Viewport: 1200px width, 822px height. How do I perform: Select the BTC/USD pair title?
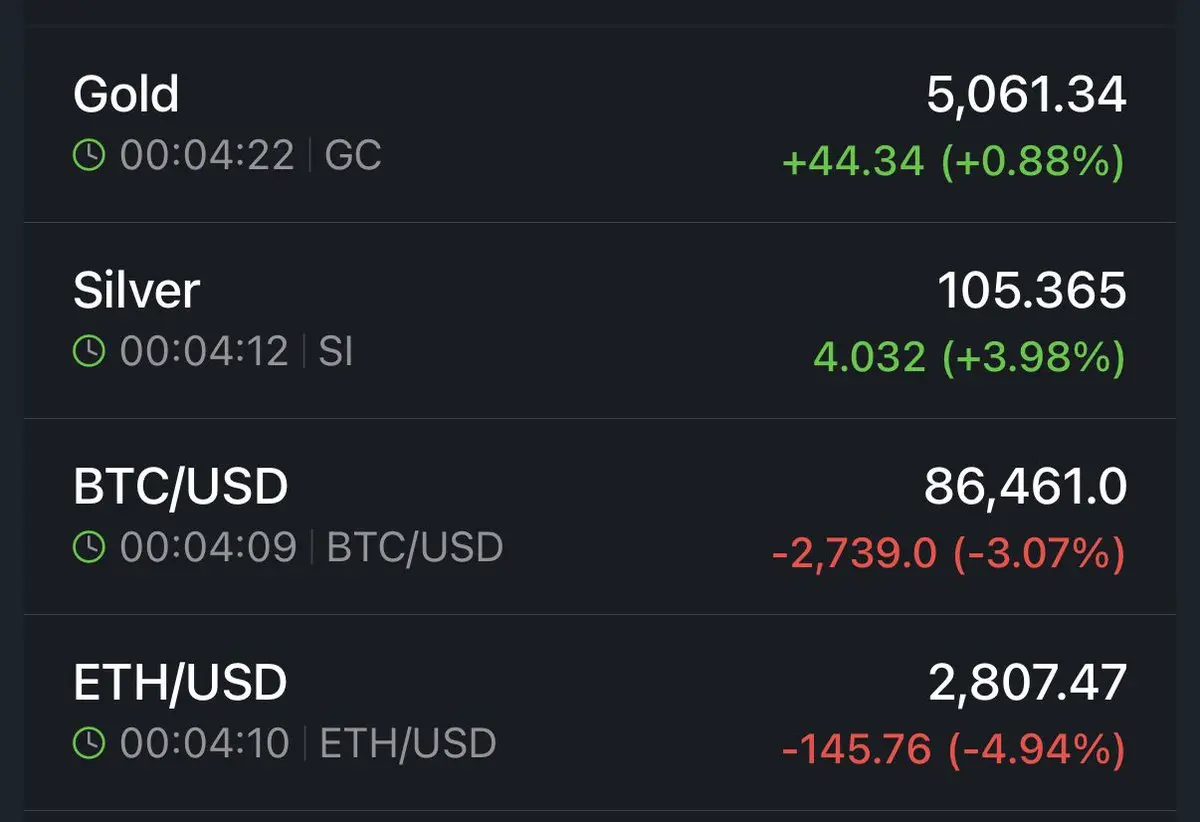pyautogui.click(x=181, y=487)
